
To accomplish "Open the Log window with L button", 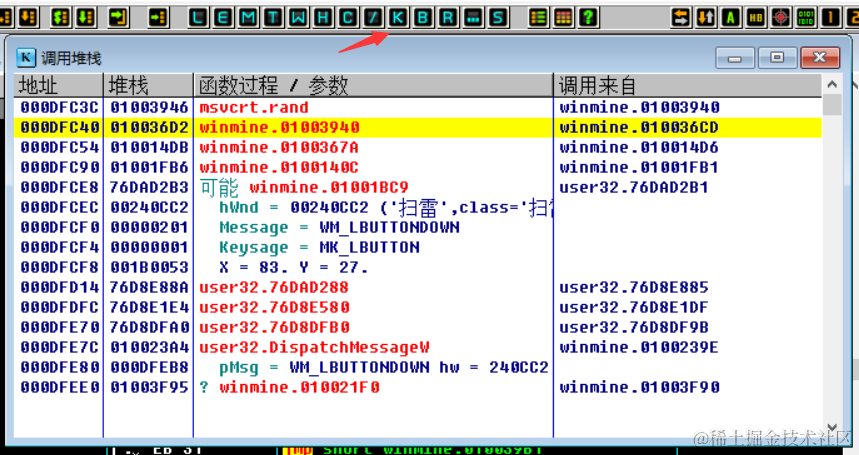I will click(x=198, y=18).
